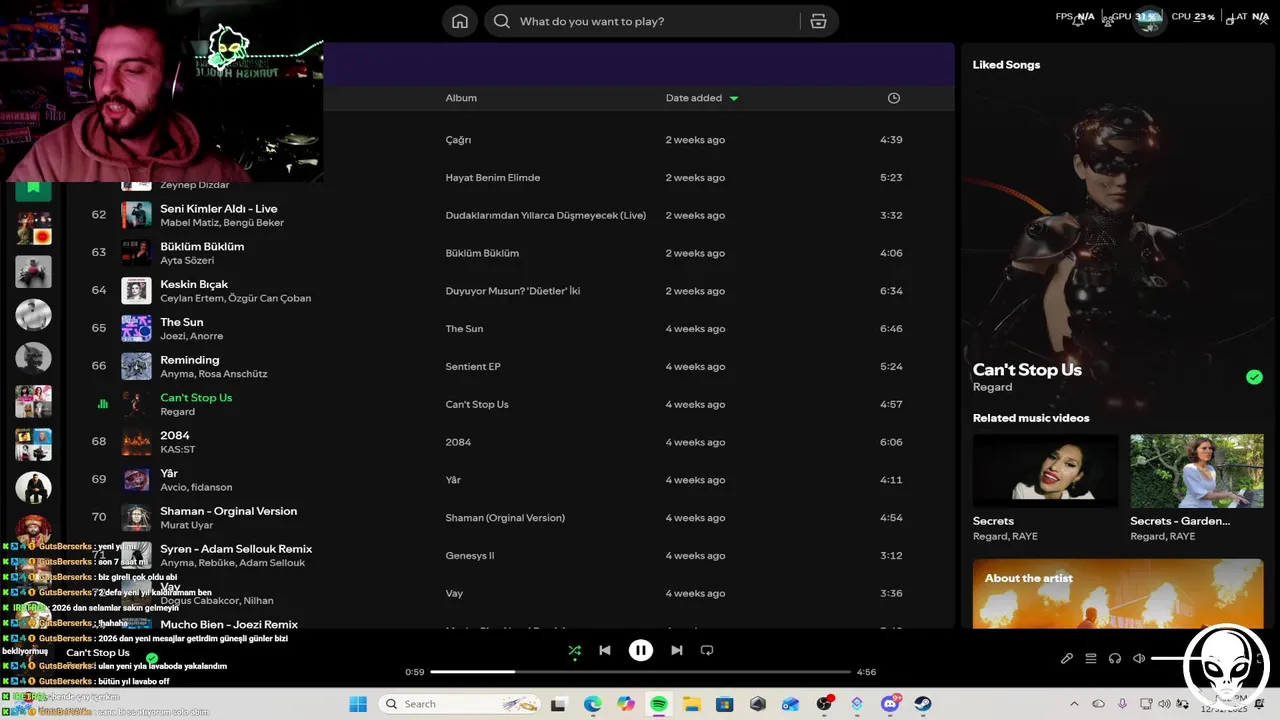Open Steam from taskbar
Image resolution: width=1280 pixels, height=720 pixels.
coord(923,704)
